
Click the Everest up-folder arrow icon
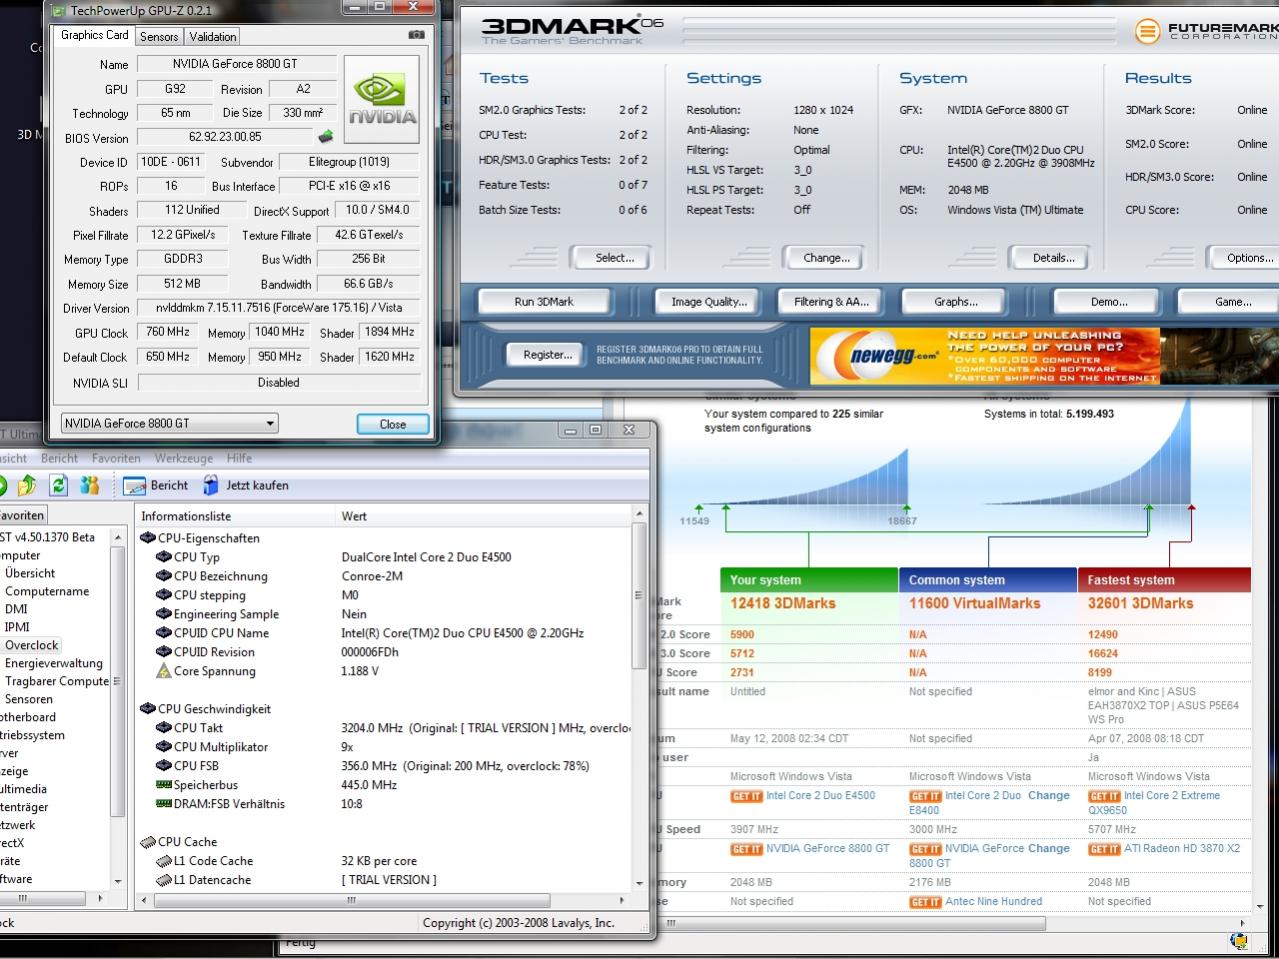27,485
